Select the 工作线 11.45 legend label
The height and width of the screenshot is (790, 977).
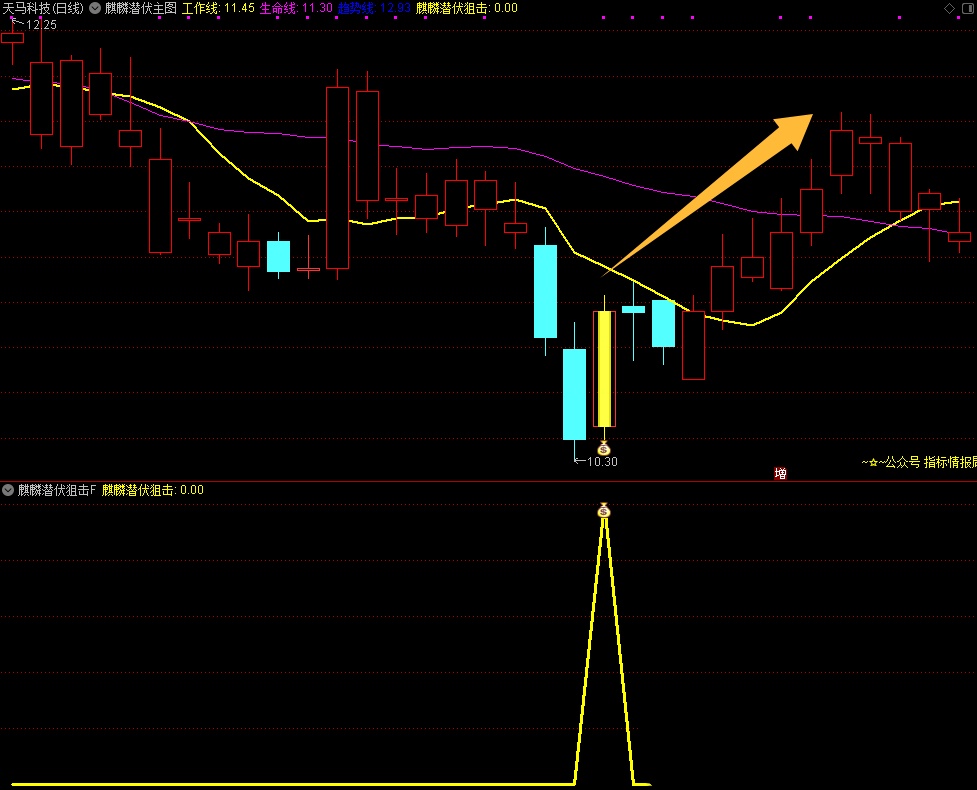click(218, 8)
